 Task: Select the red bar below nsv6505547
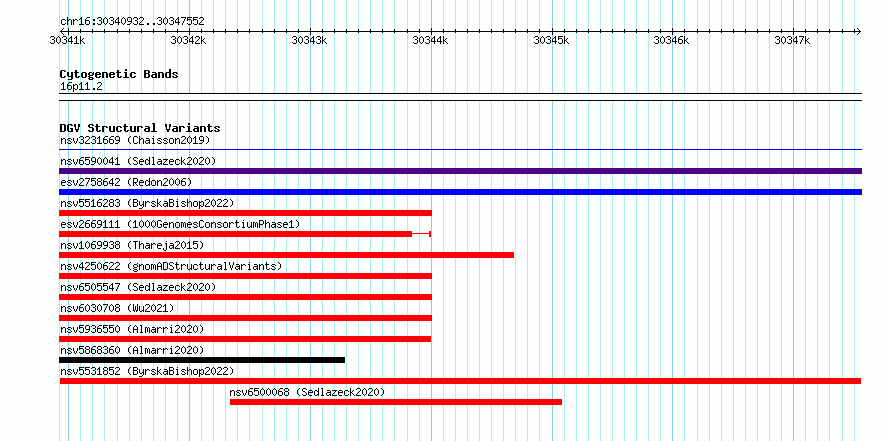pos(246,297)
